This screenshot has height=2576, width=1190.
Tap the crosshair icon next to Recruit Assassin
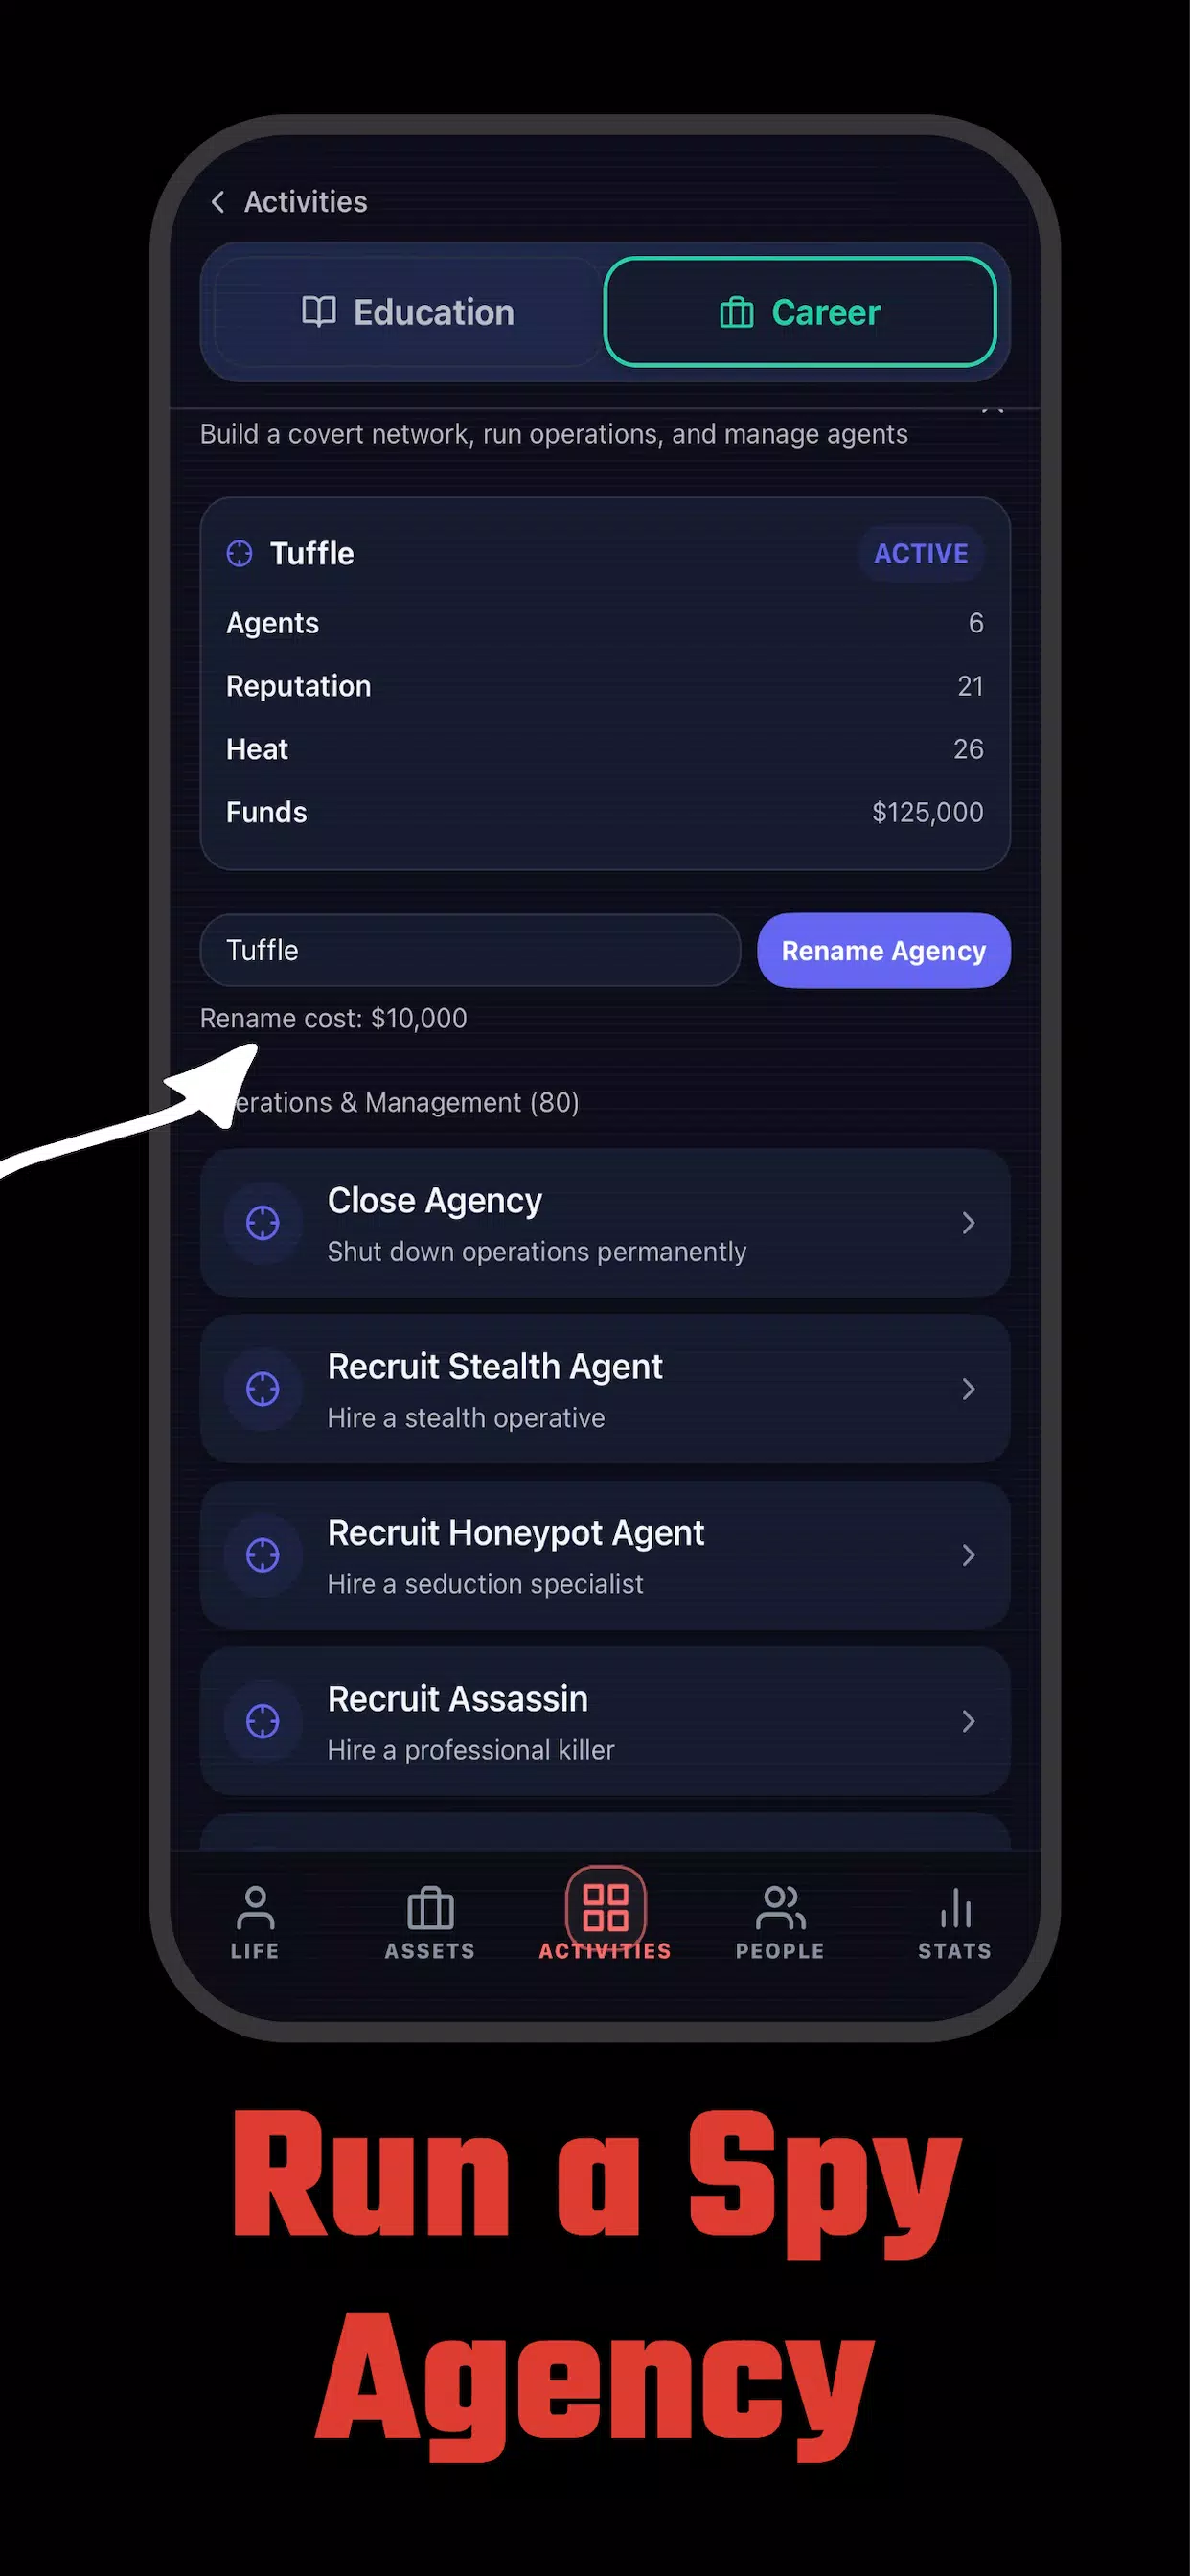263,1721
